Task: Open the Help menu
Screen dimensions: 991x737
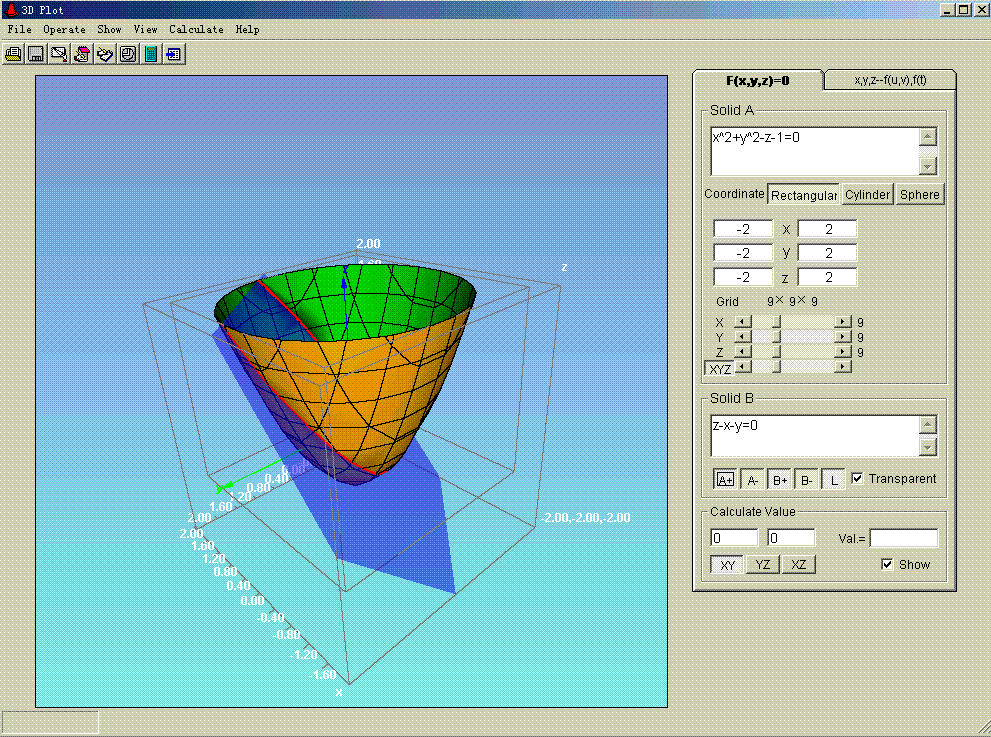Action: [248, 29]
